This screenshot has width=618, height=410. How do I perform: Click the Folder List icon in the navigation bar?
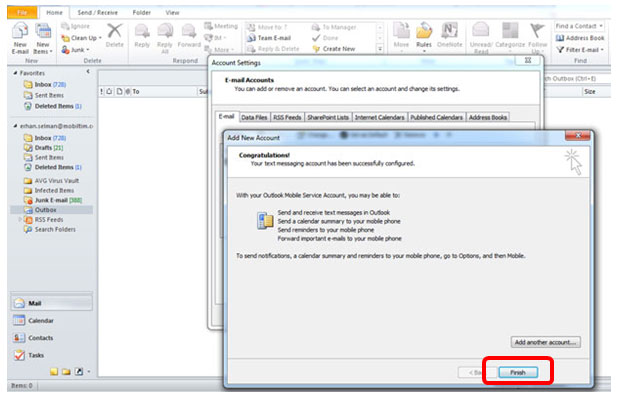coord(66,371)
